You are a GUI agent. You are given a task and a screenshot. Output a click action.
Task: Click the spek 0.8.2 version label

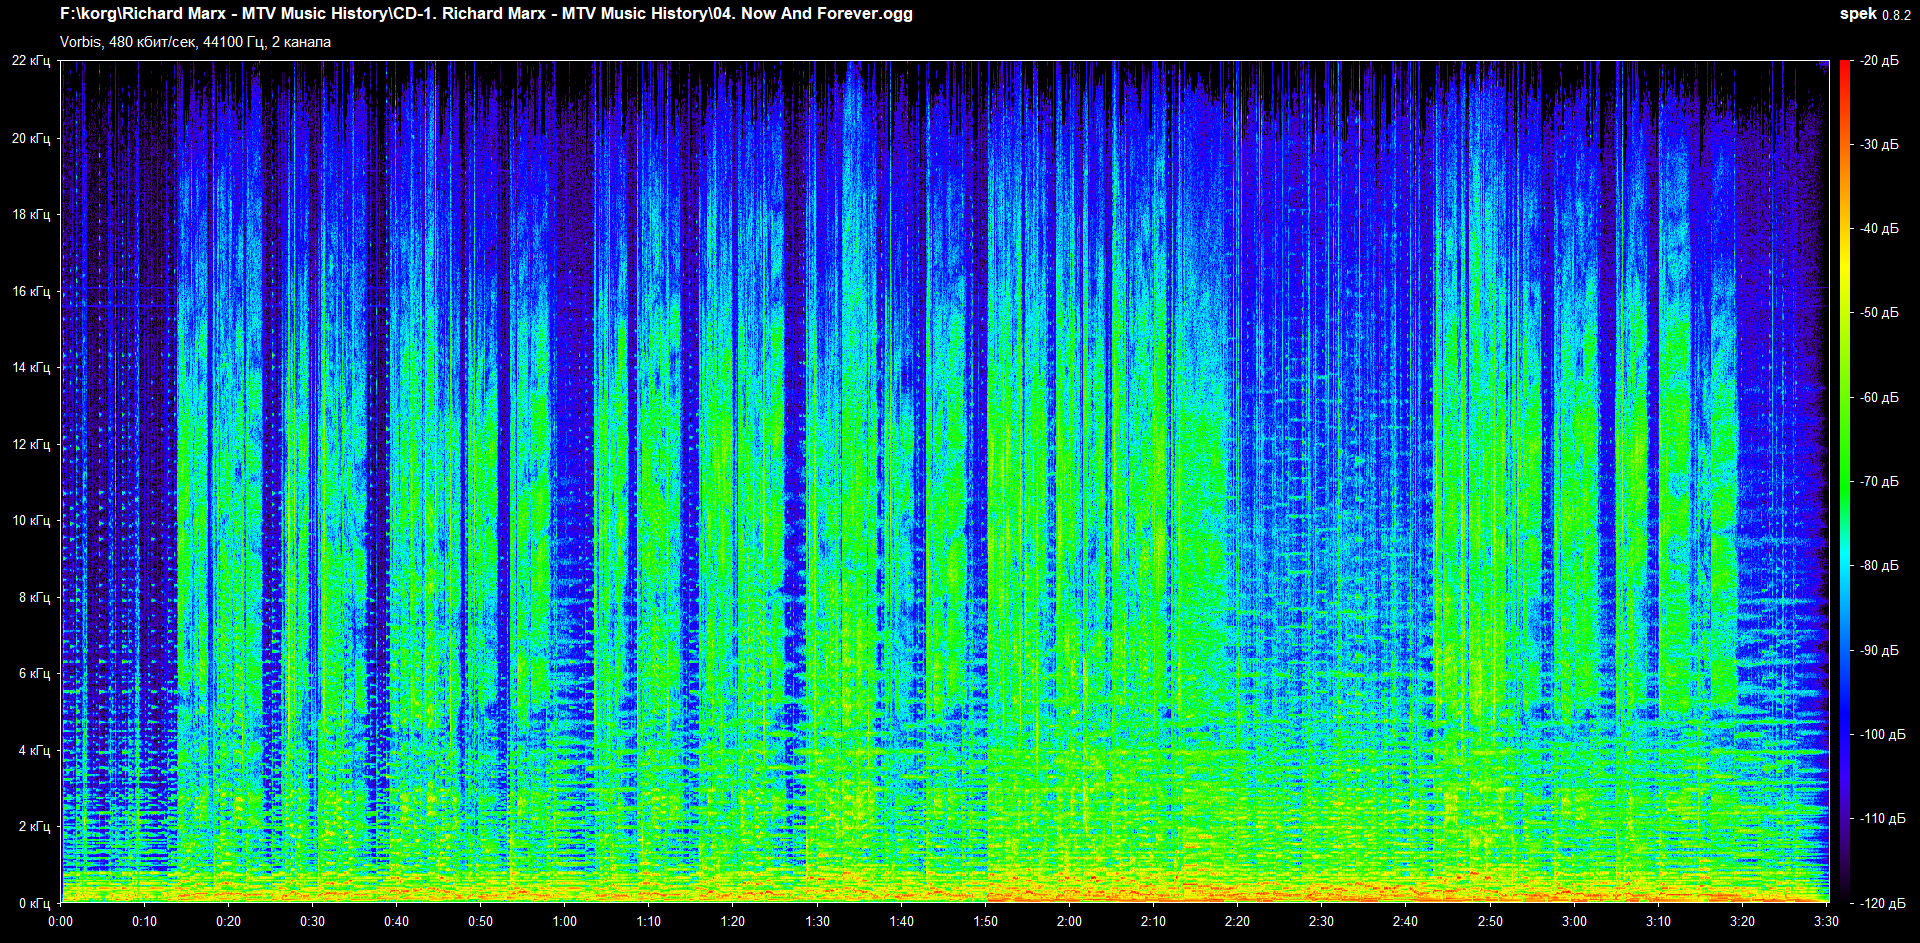1874,14
